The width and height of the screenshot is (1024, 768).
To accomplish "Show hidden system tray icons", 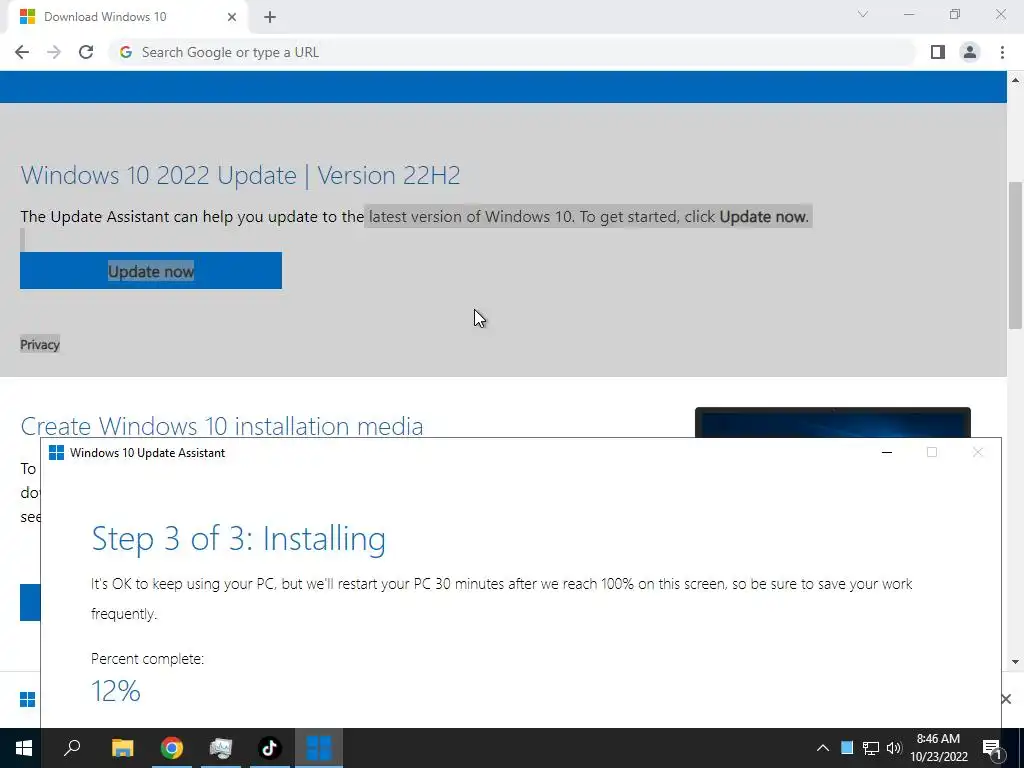I will (x=823, y=748).
